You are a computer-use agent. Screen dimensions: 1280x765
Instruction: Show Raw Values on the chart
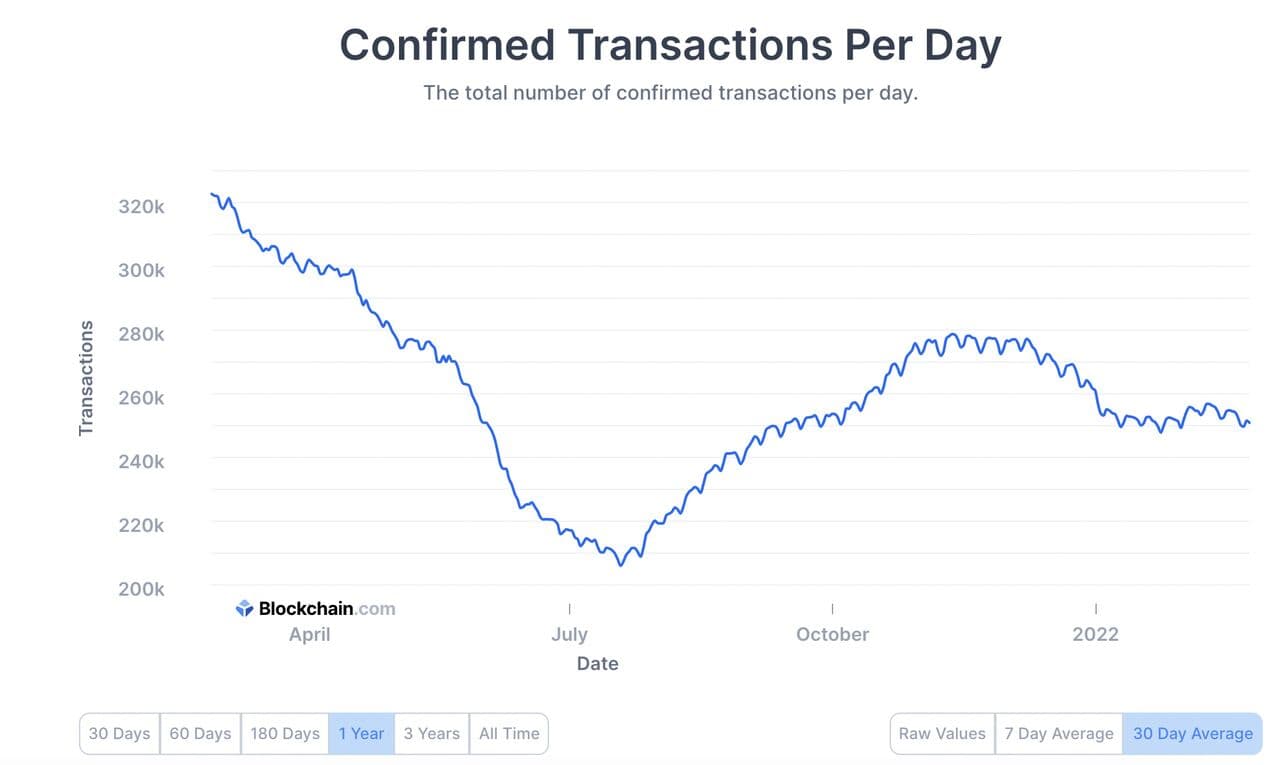942,733
